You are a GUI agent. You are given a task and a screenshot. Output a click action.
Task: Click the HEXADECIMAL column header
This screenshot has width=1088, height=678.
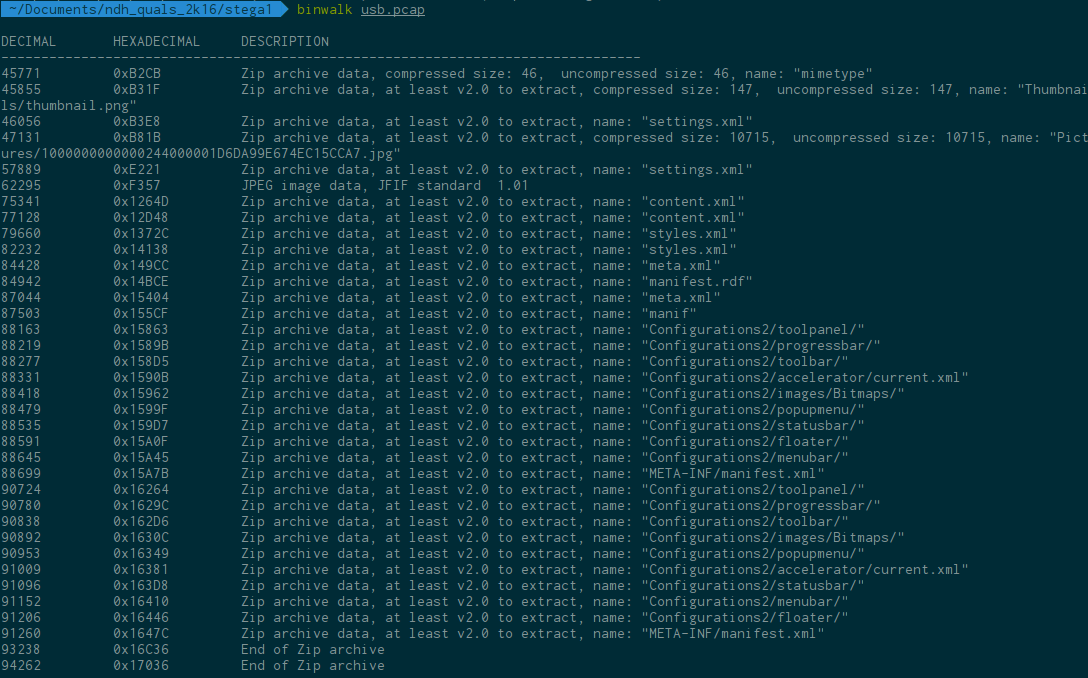pos(156,42)
